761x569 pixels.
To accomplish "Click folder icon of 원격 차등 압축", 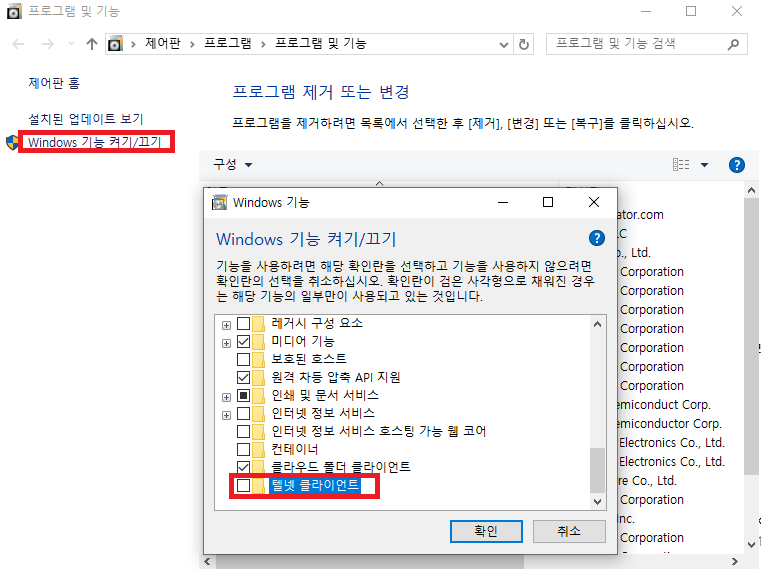I will click(259, 377).
